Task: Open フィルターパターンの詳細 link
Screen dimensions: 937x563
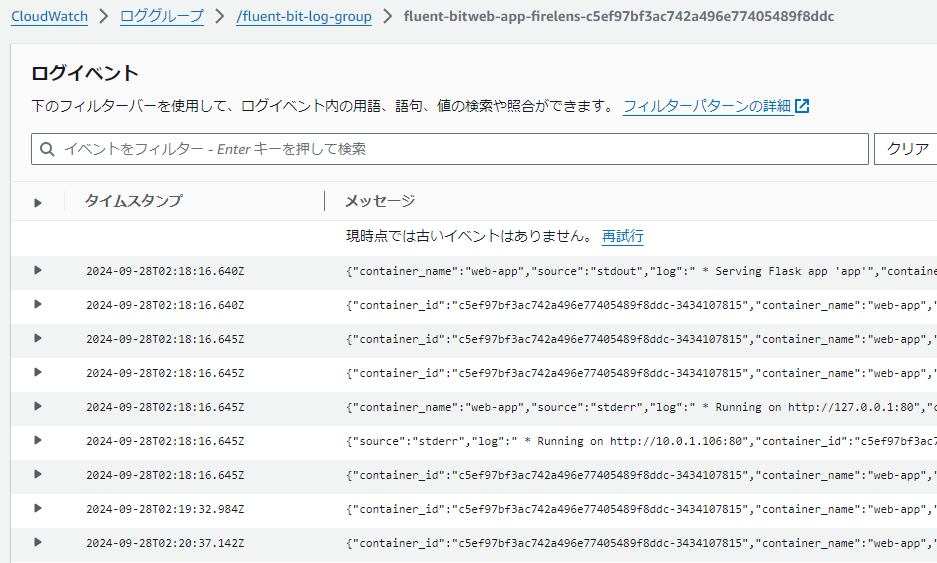Action: (x=707, y=106)
